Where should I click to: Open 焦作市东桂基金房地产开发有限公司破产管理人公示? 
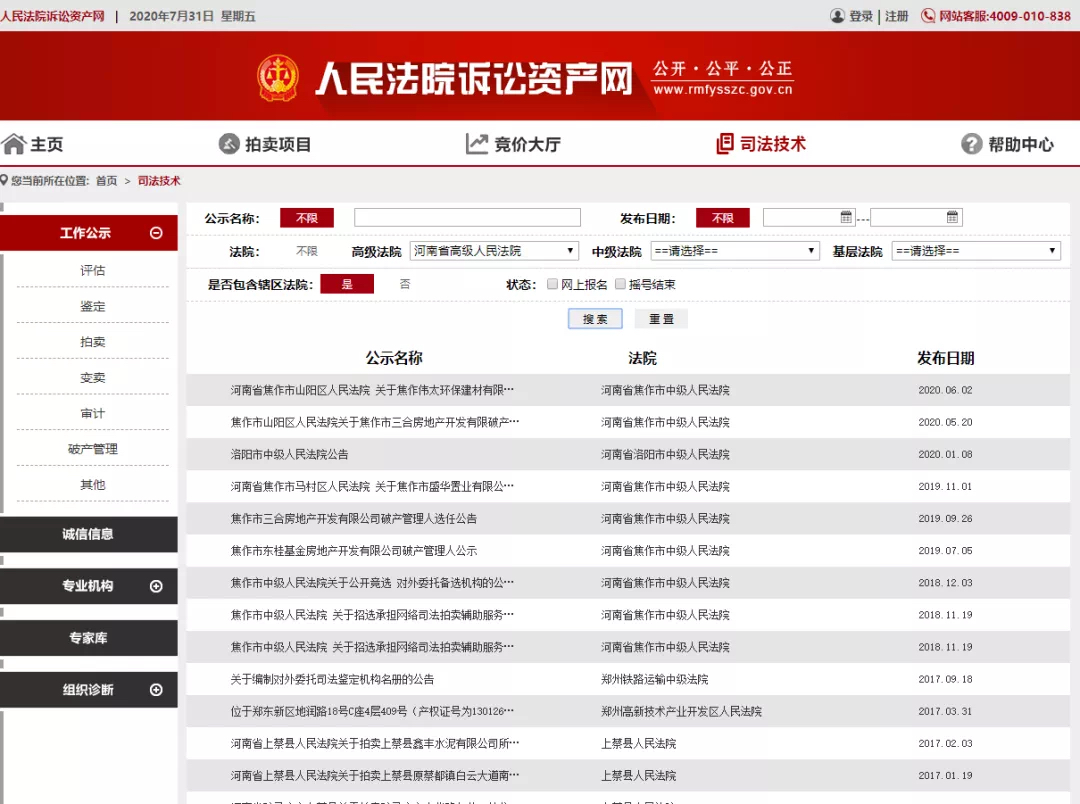point(353,550)
